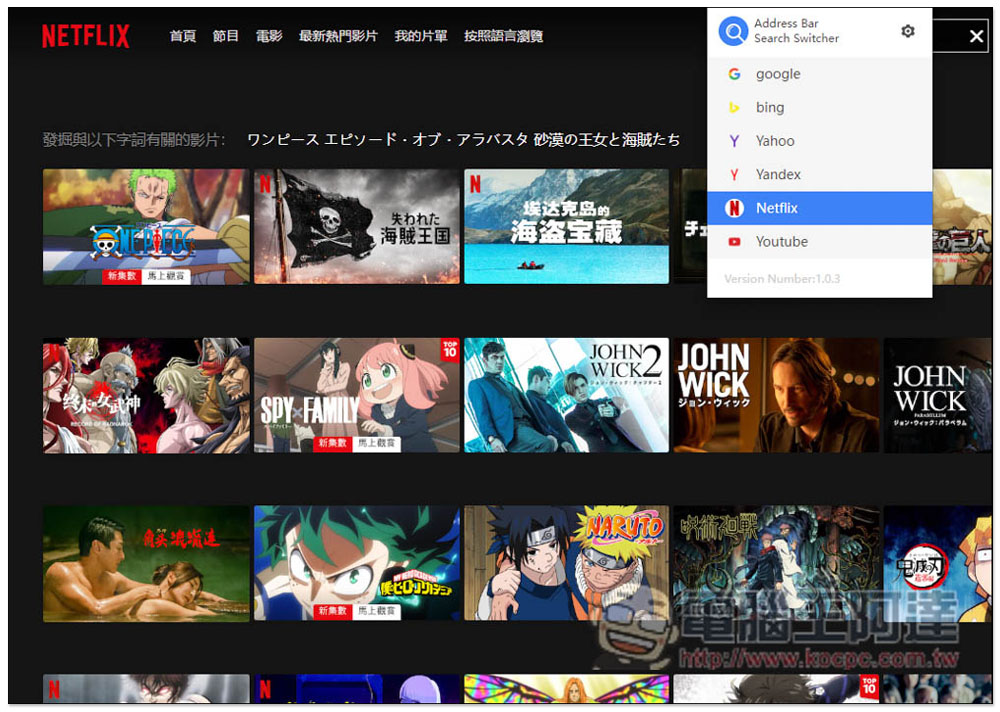Switch to Yandex search
Screen dimensions: 1000x712
(x=820, y=175)
